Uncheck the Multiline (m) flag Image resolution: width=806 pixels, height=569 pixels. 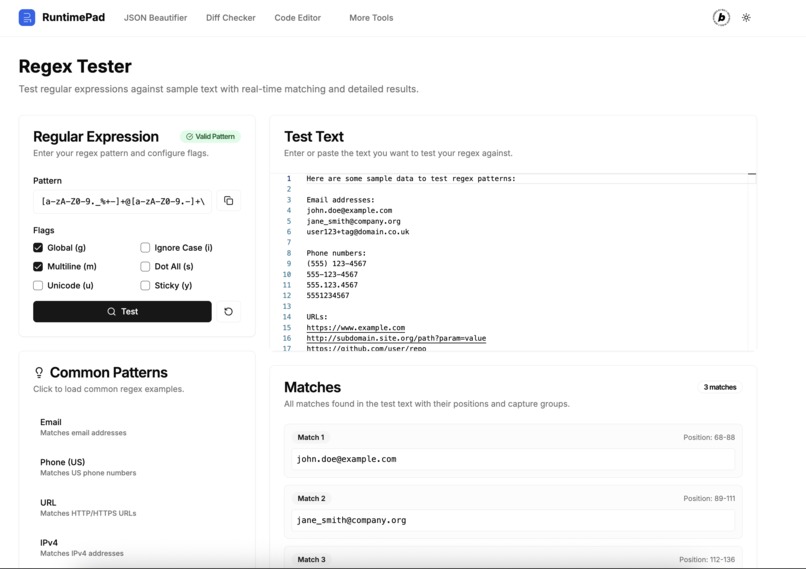pos(38,266)
